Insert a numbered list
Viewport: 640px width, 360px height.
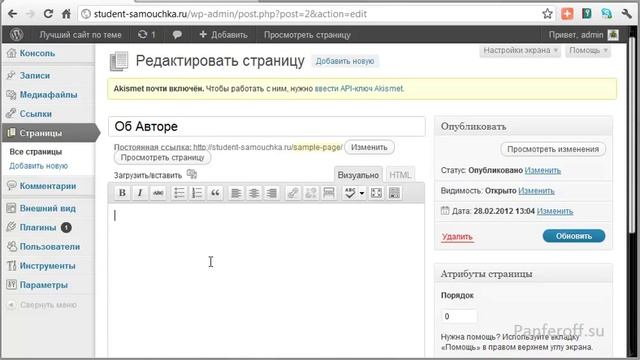coord(197,193)
